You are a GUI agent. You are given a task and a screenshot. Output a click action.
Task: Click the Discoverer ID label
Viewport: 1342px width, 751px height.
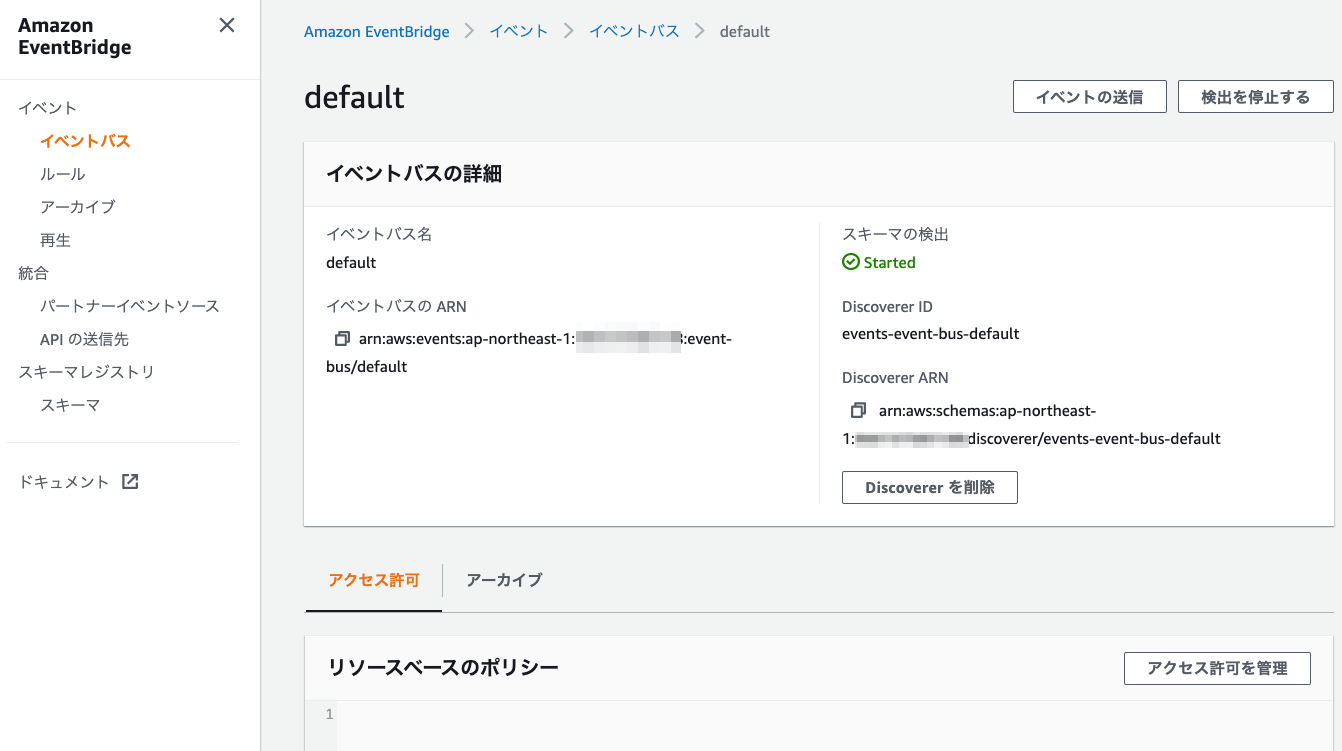[887, 306]
